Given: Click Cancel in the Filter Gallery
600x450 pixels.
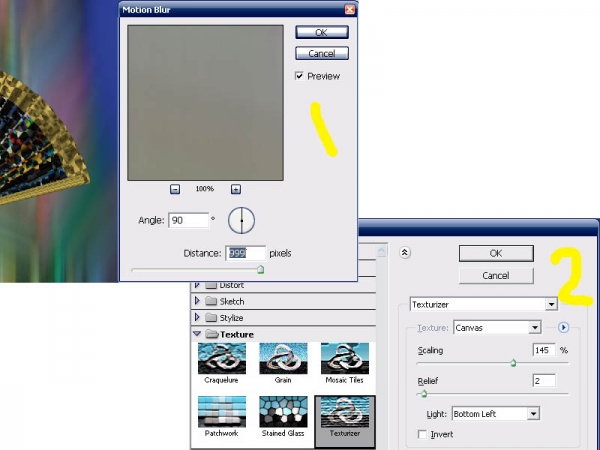Looking at the screenshot, I should (496, 276).
